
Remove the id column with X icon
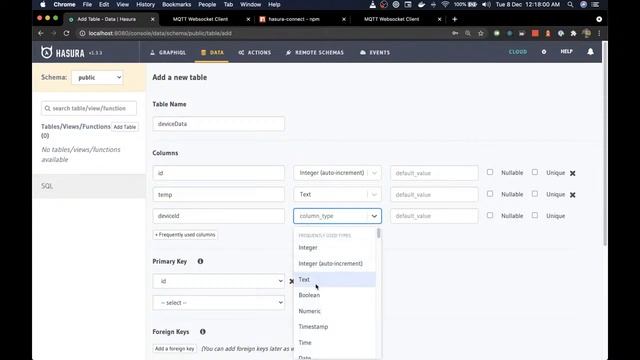click(x=573, y=173)
